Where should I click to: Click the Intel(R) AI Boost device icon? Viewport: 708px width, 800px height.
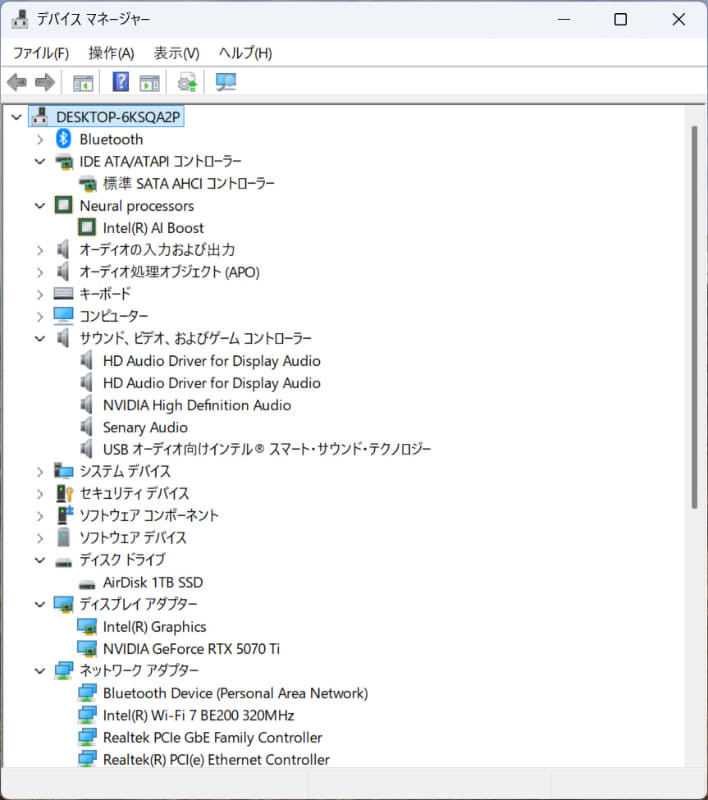pyautogui.click(x=87, y=228)
